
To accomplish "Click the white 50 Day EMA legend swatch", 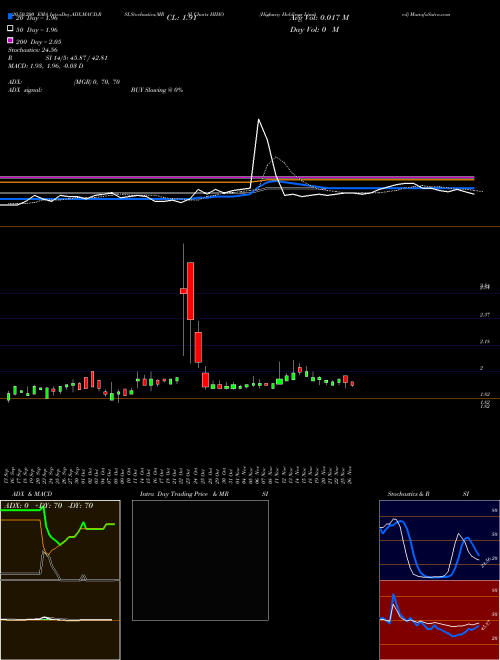I will pyautogui.click(x=10, y=29).
